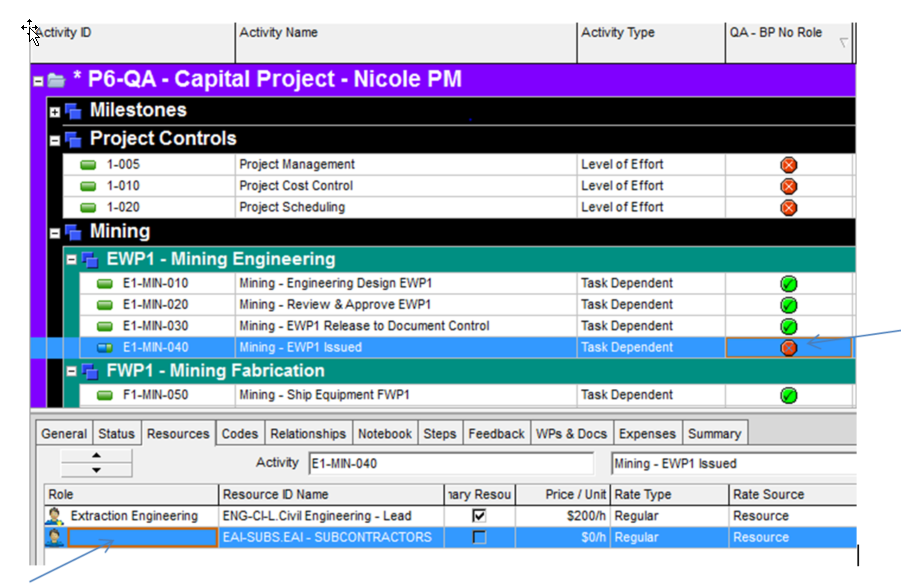Viewport: 901px width, 588px height.
Task: Click the empty Role cell for EAI-SUBS
Action: point(141,538)
